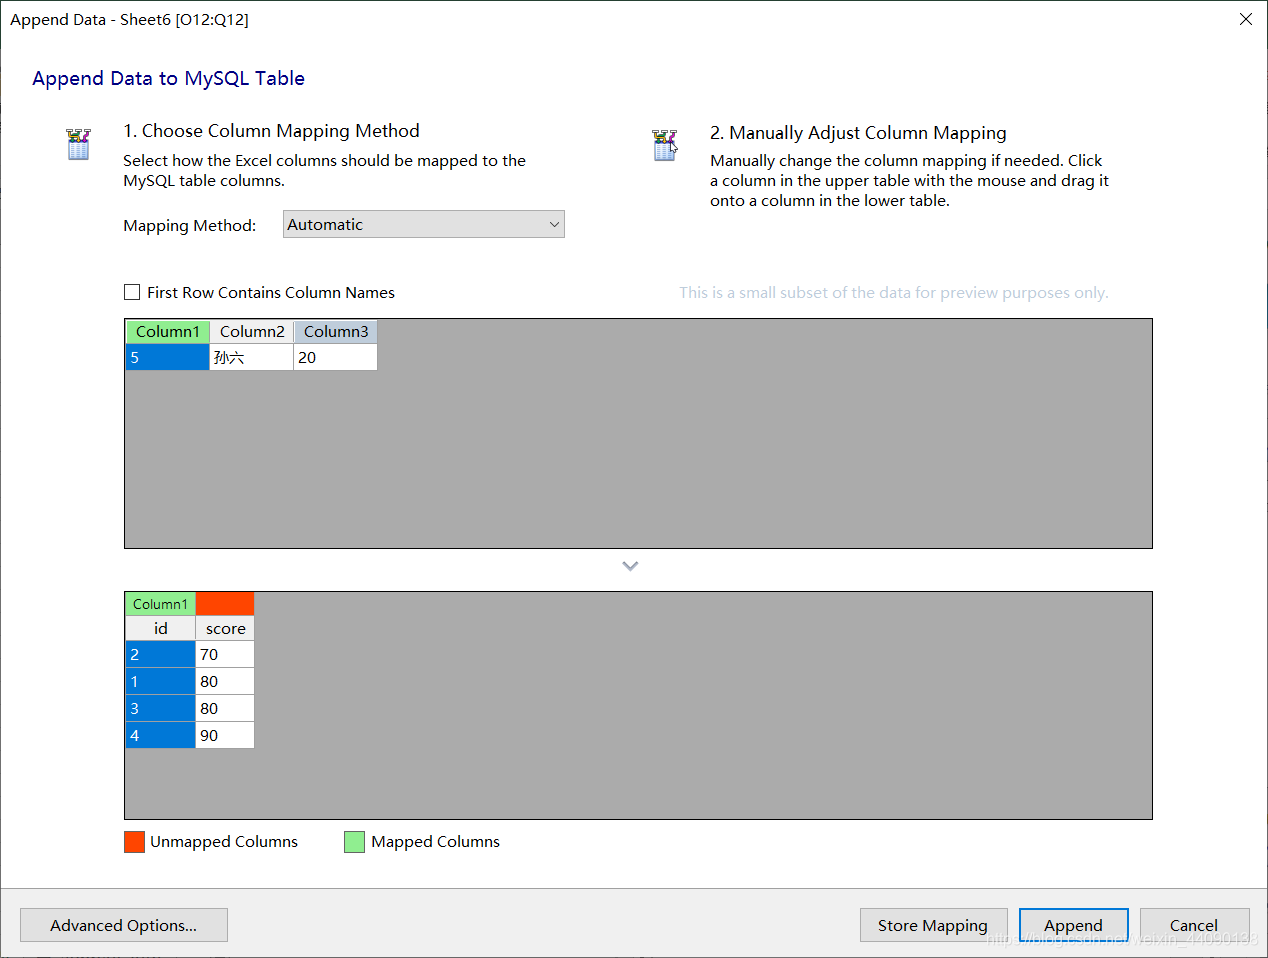Select Column1 header in the upper table

pos(168,332)
